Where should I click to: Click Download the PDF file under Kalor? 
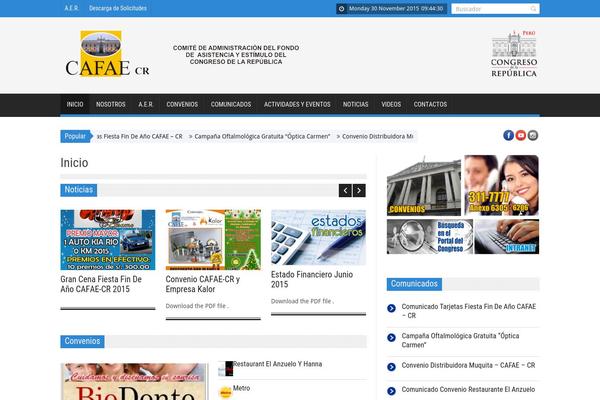tap(197, 306)
